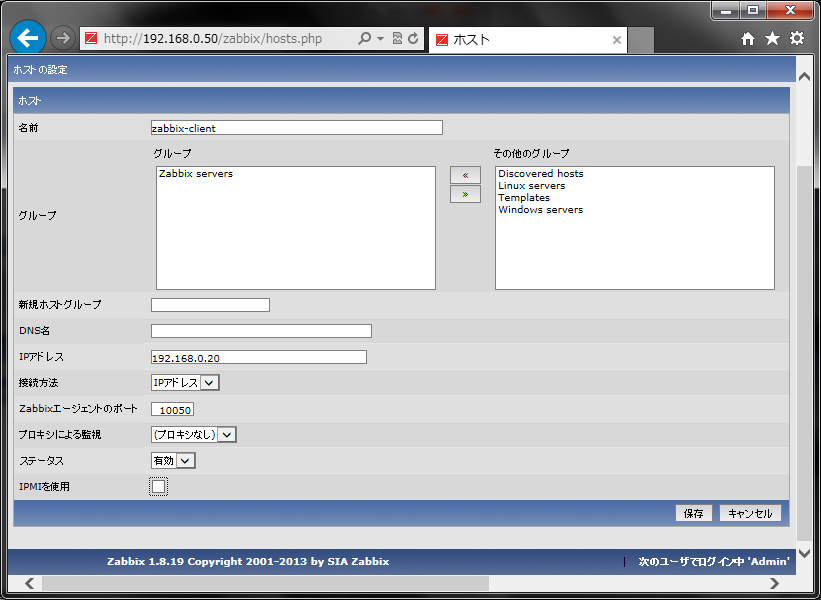Click the horizontal scrollbar left arrow
Image resolution: width=821 pixels, height=600 pixels.
pos(30,583)
